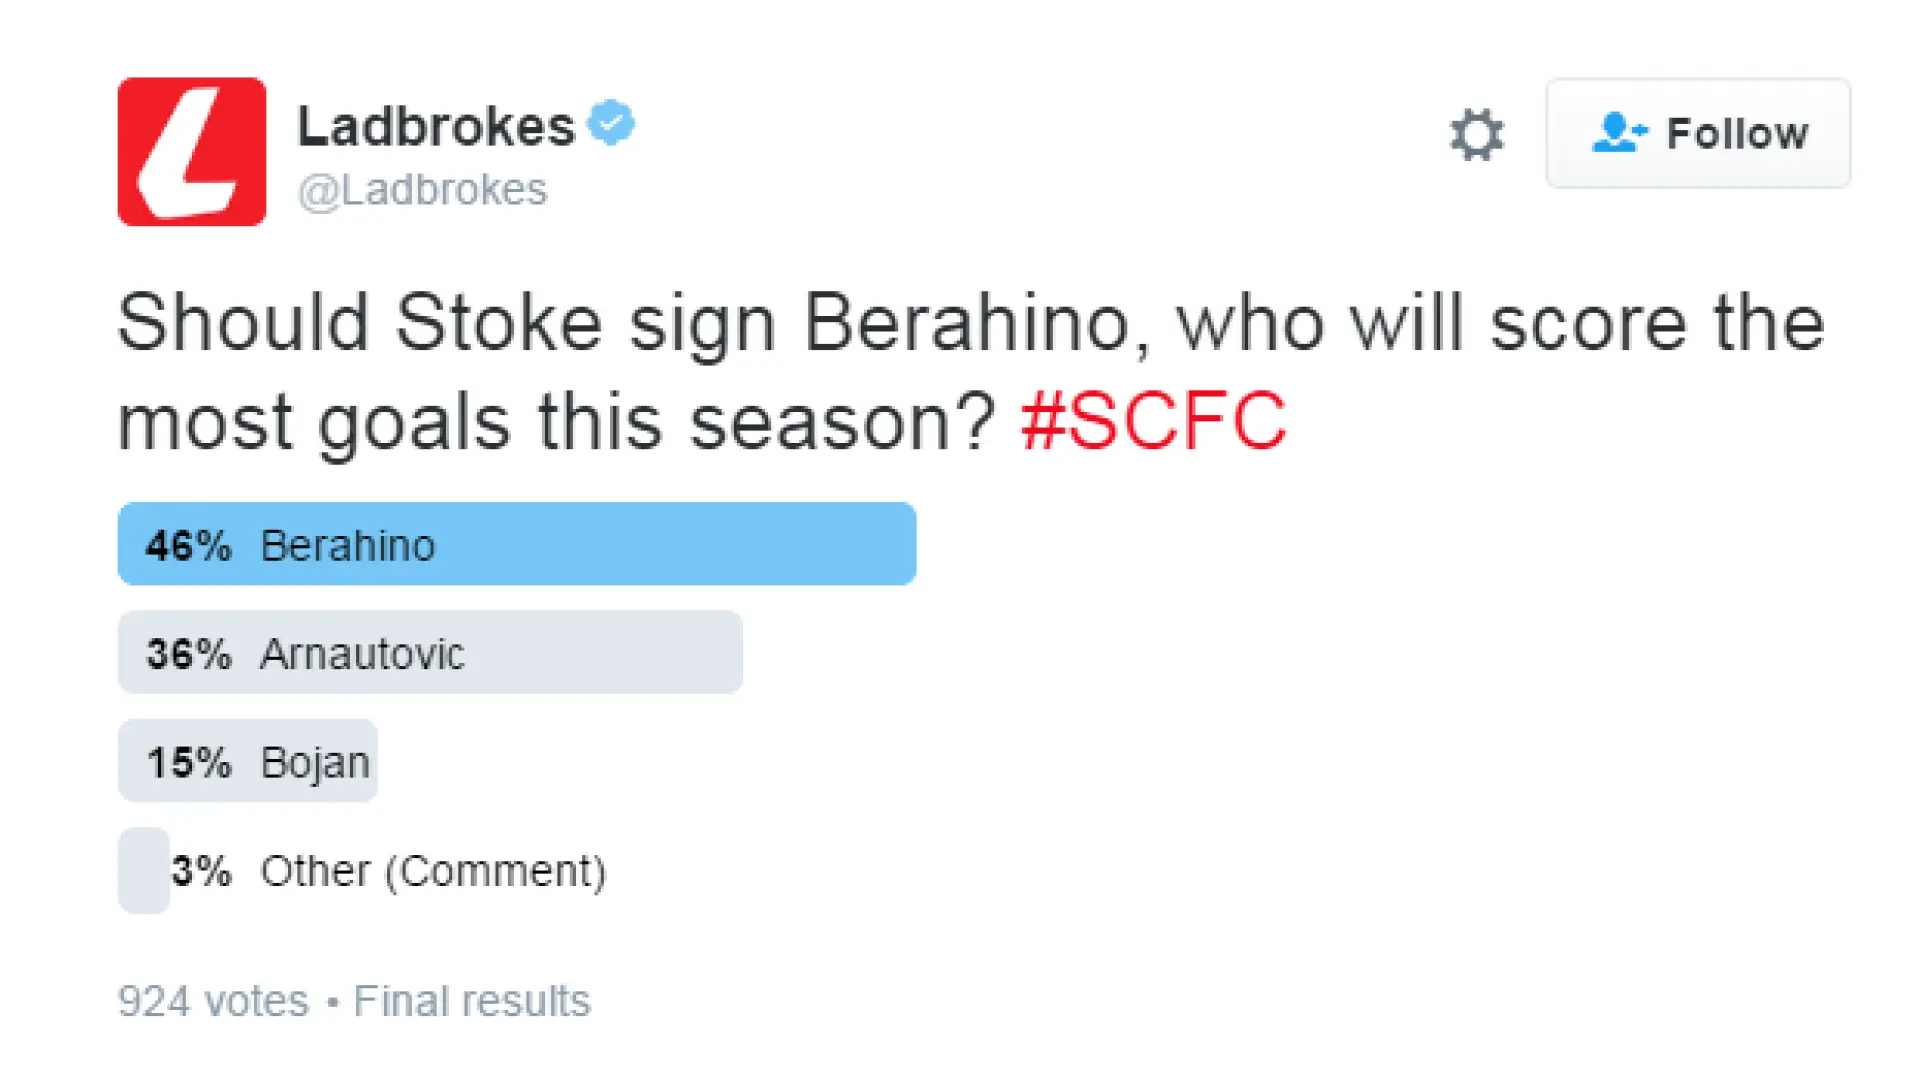Viewport: 1920px width, 1075px height.
Task: Select the Bojan poll result
Action: (x=248, y=761)
